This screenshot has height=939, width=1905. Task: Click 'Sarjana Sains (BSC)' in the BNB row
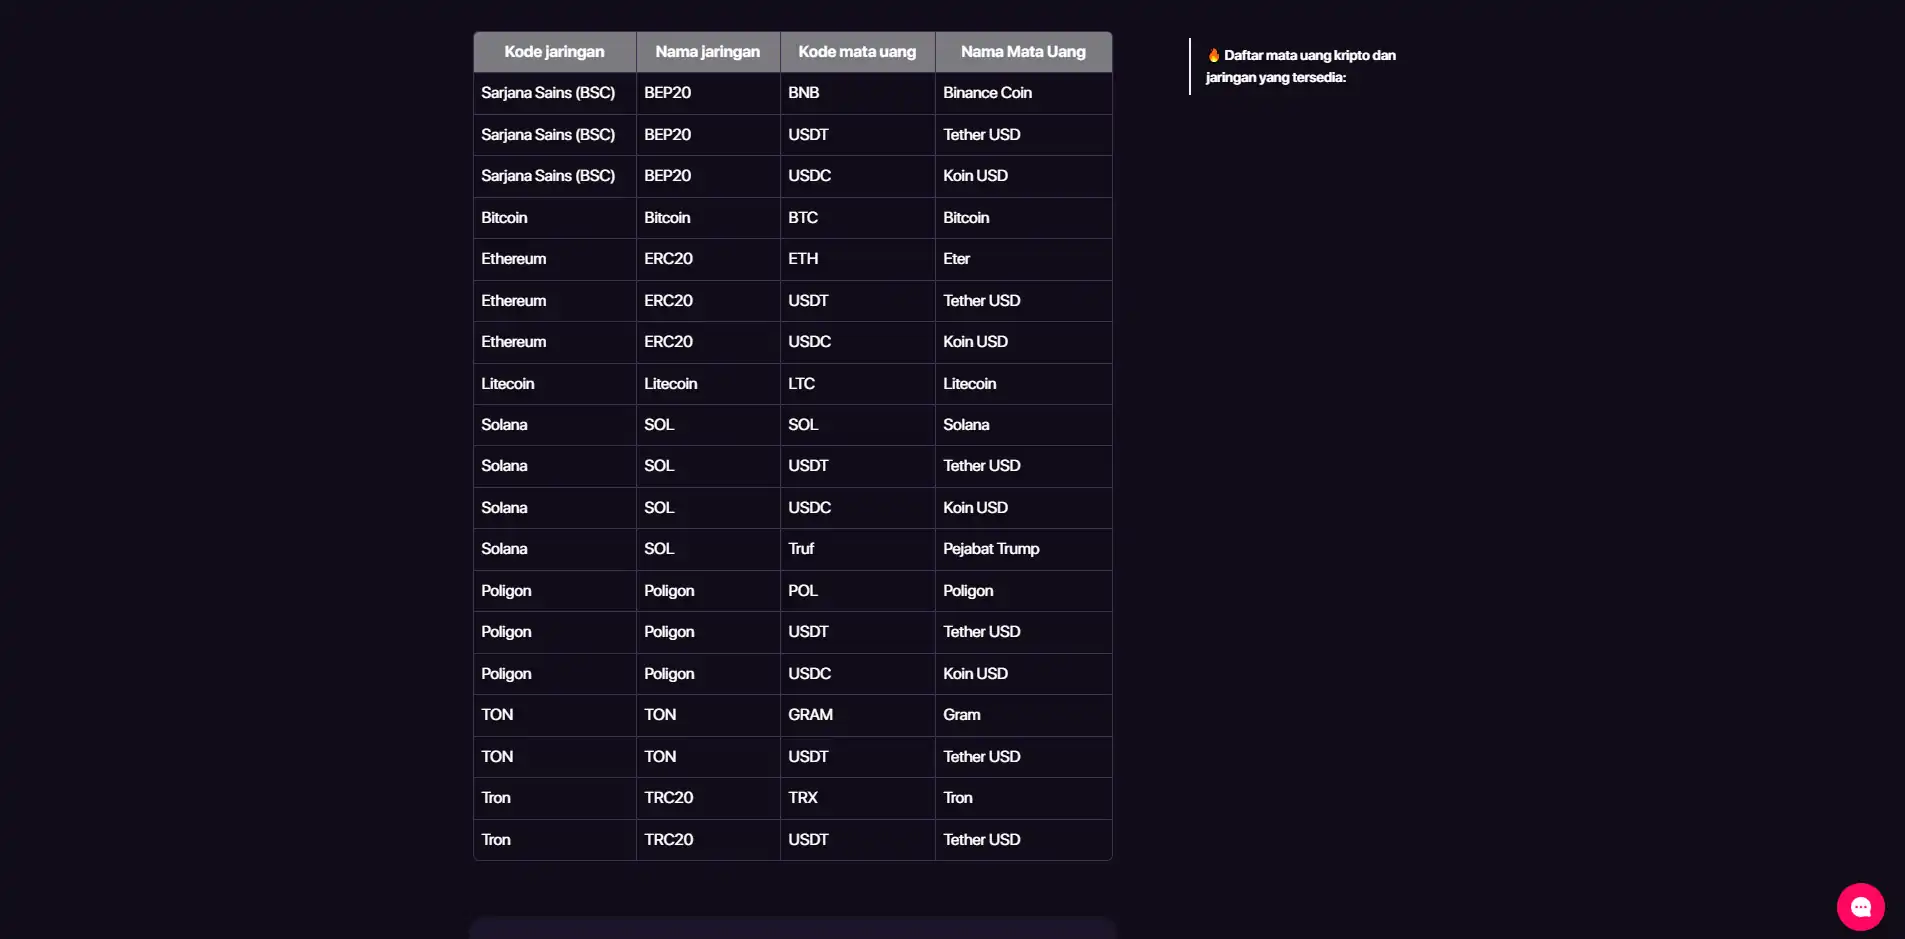point(554,93)
